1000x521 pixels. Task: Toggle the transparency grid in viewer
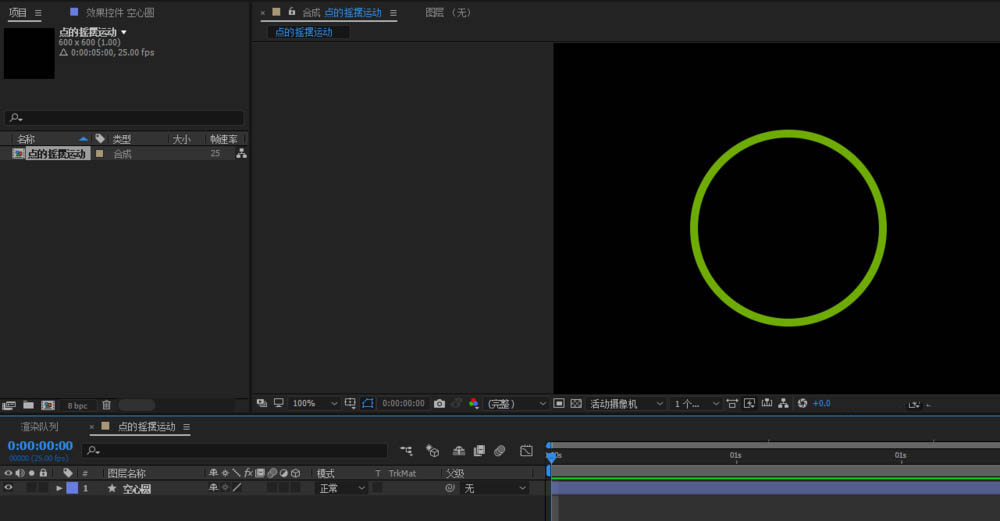(576, 404)
